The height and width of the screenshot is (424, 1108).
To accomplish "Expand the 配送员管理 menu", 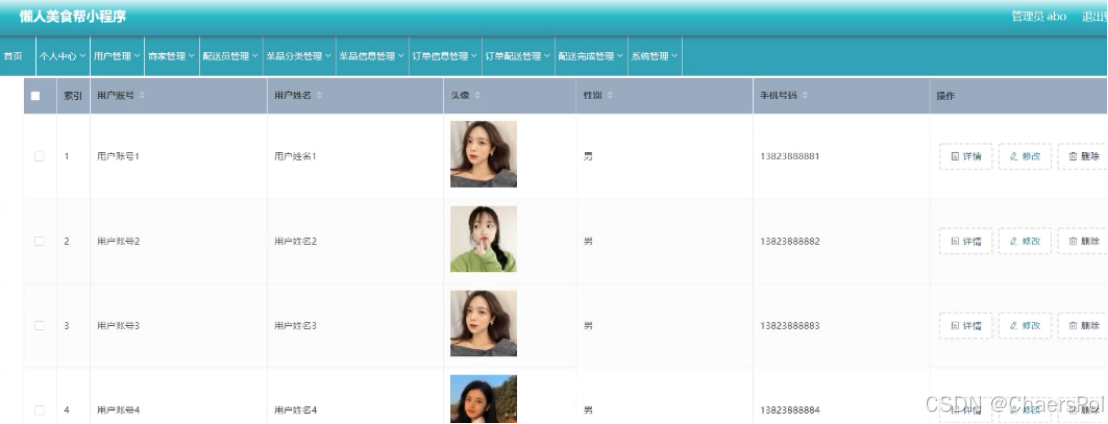I will (x=230, y=56).
